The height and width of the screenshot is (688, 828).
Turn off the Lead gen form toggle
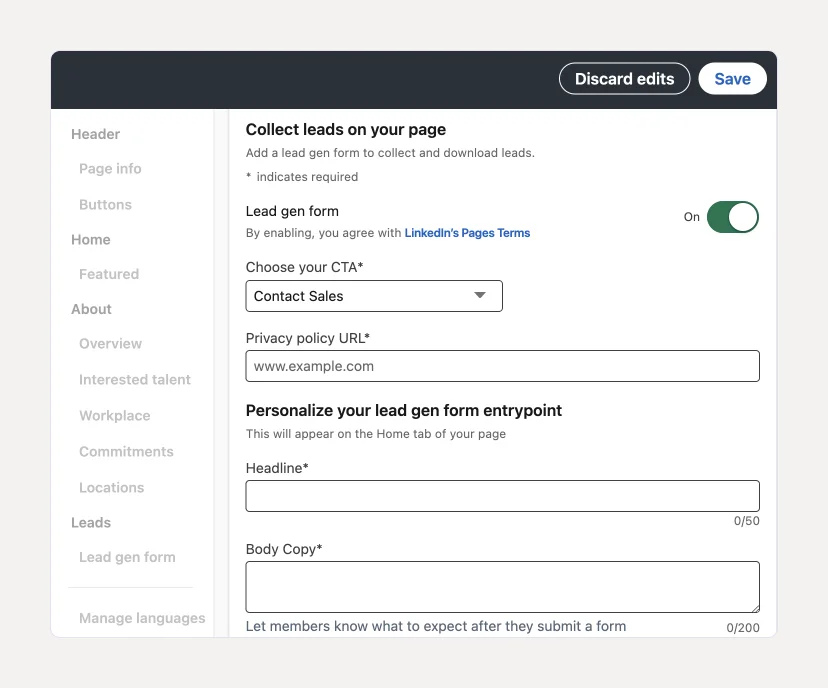coord(732,217)
